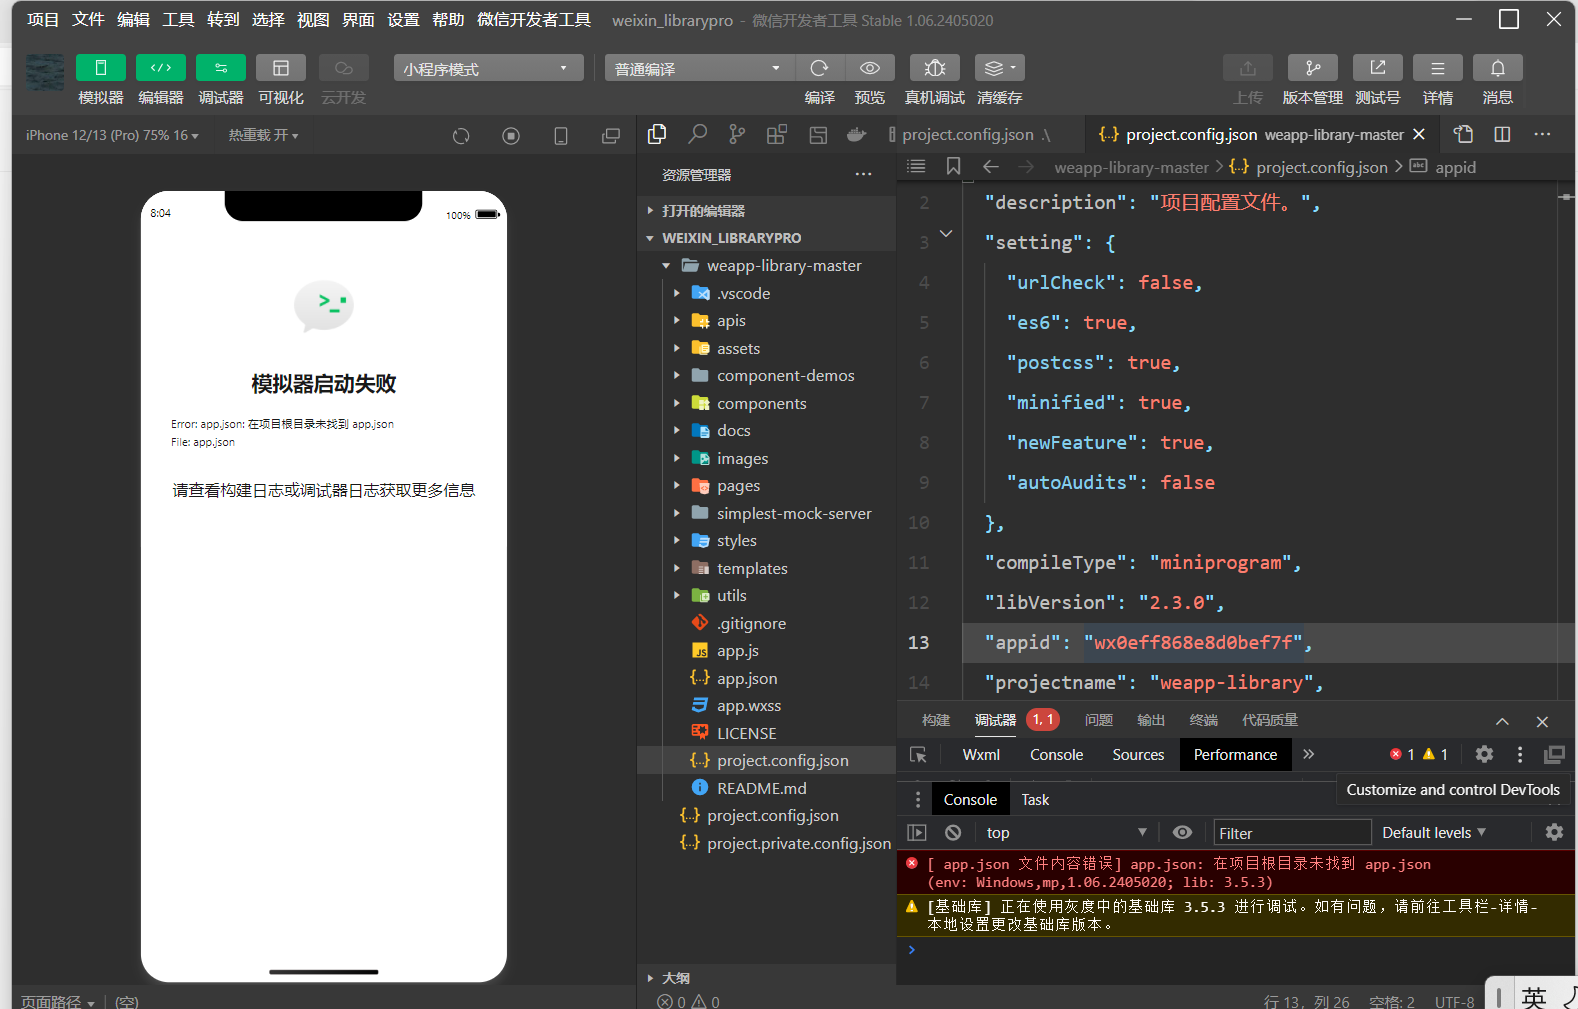Split the editor to the right

pyautogui.click(x=1502, y=134)
